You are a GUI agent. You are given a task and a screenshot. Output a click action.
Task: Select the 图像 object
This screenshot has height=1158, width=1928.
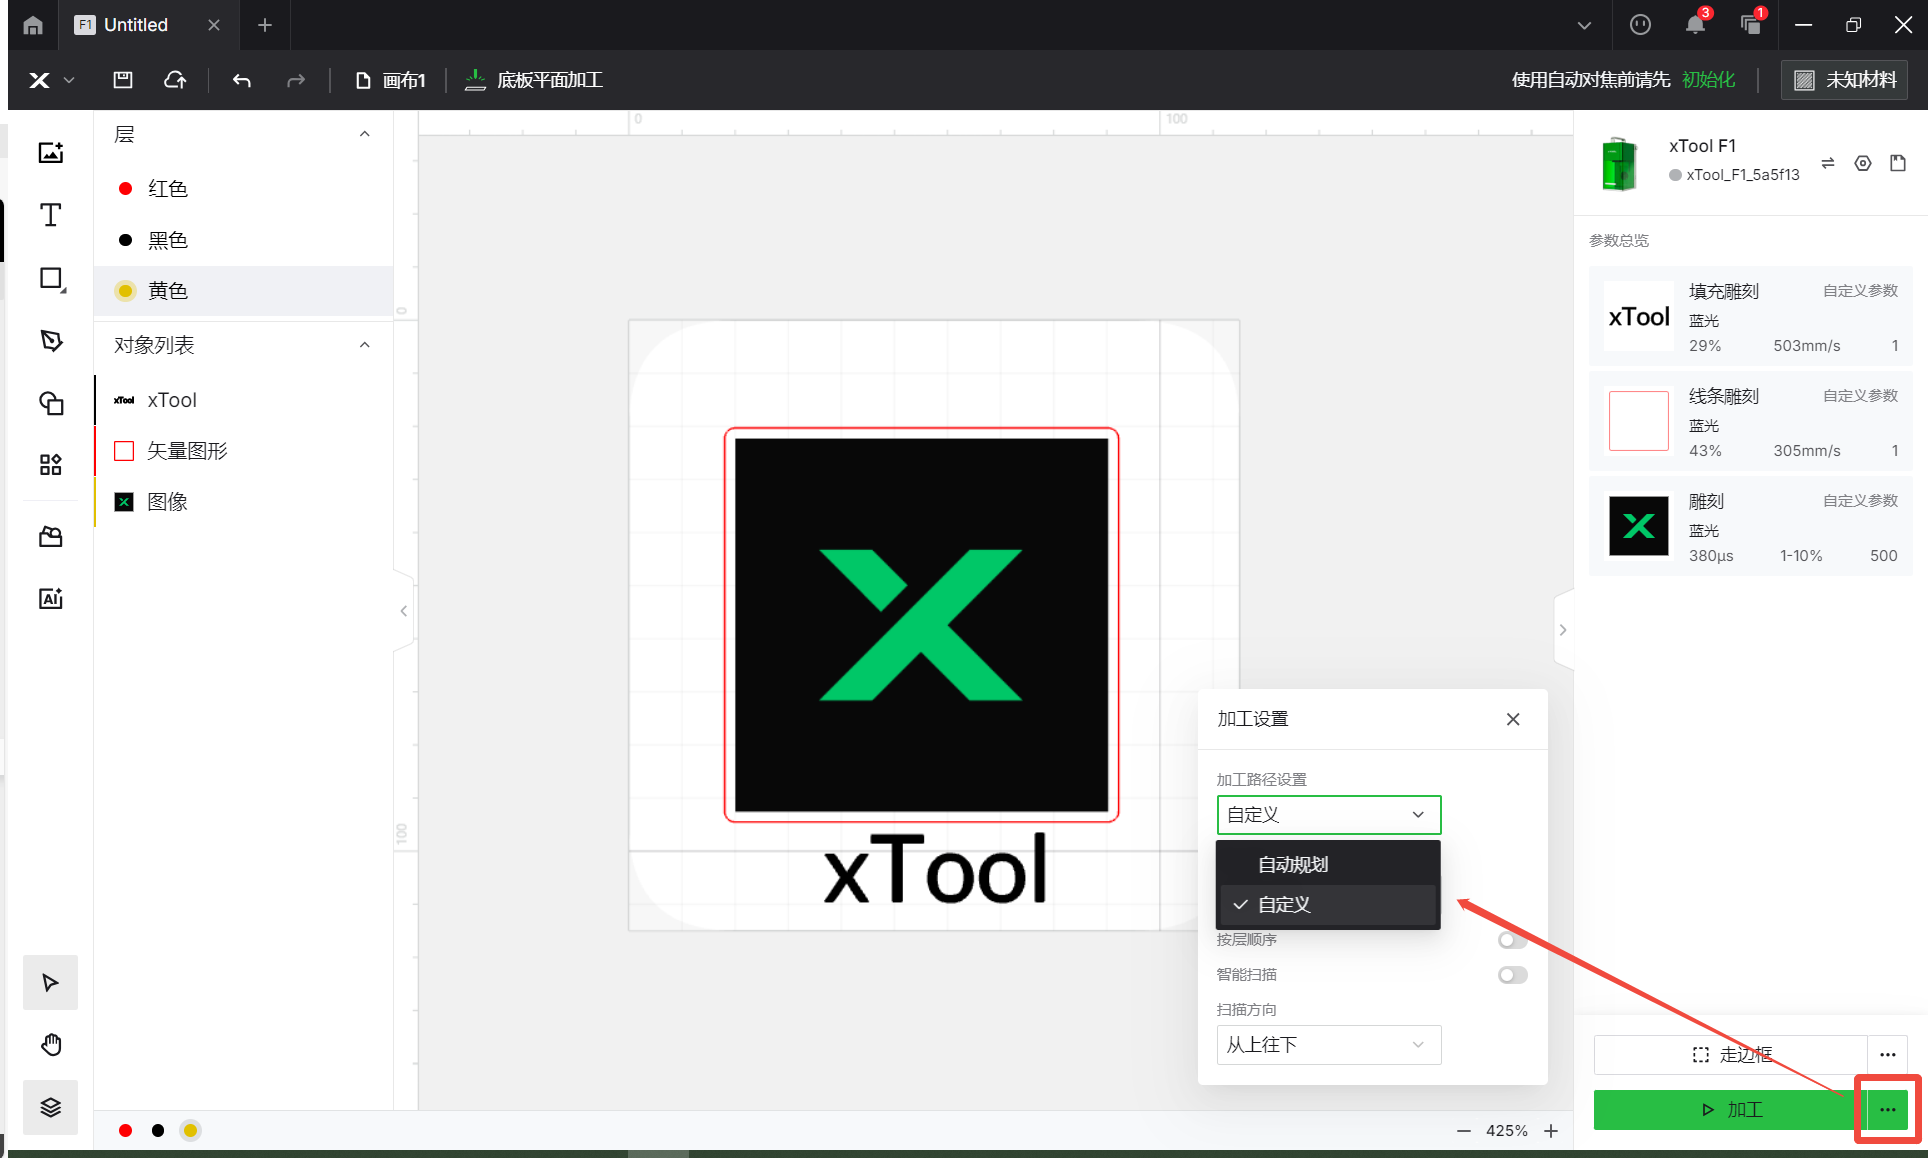coord(244,502)
